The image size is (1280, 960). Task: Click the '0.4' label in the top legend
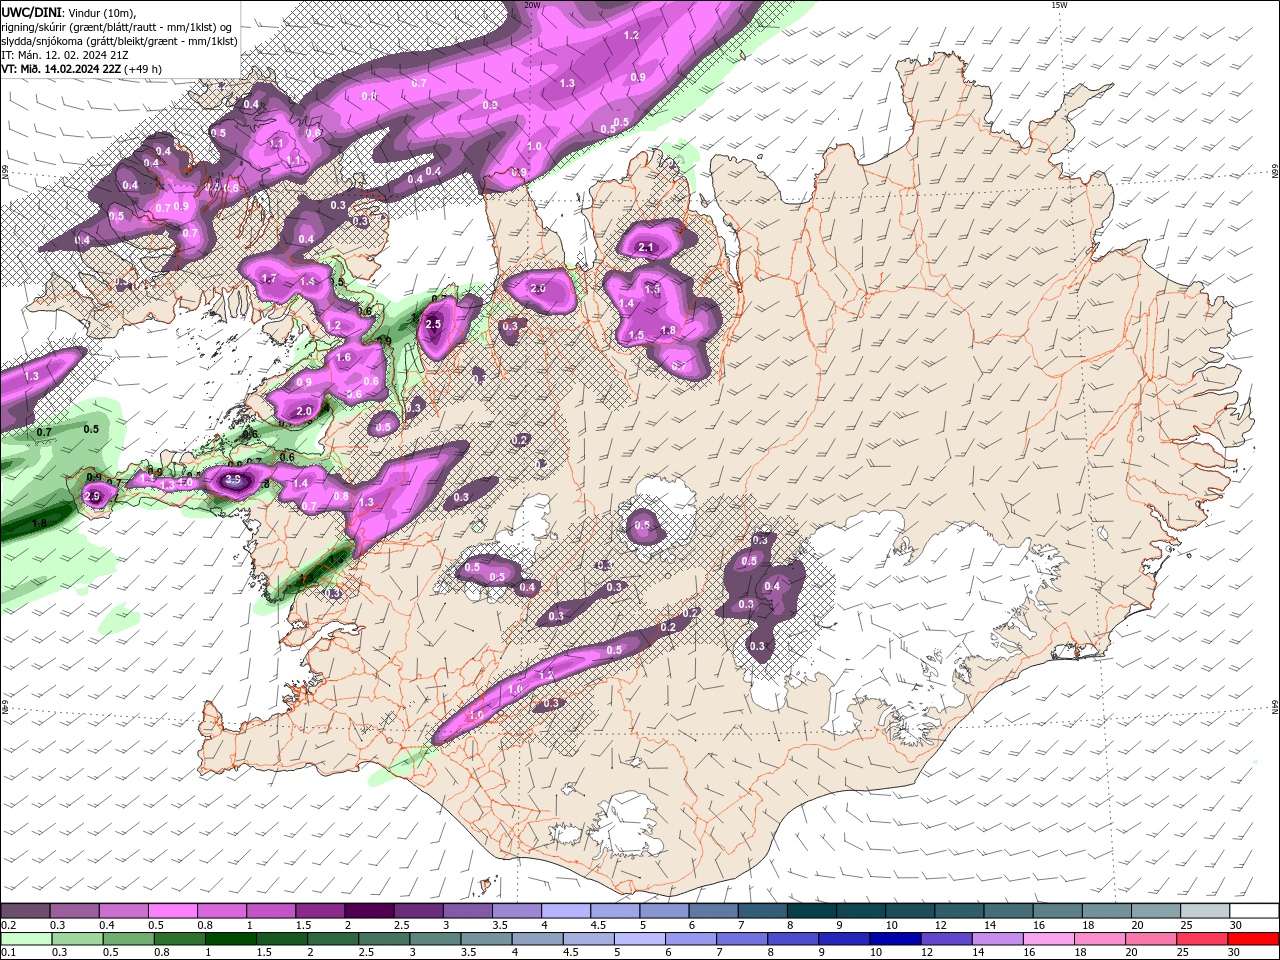pos(107,925)
